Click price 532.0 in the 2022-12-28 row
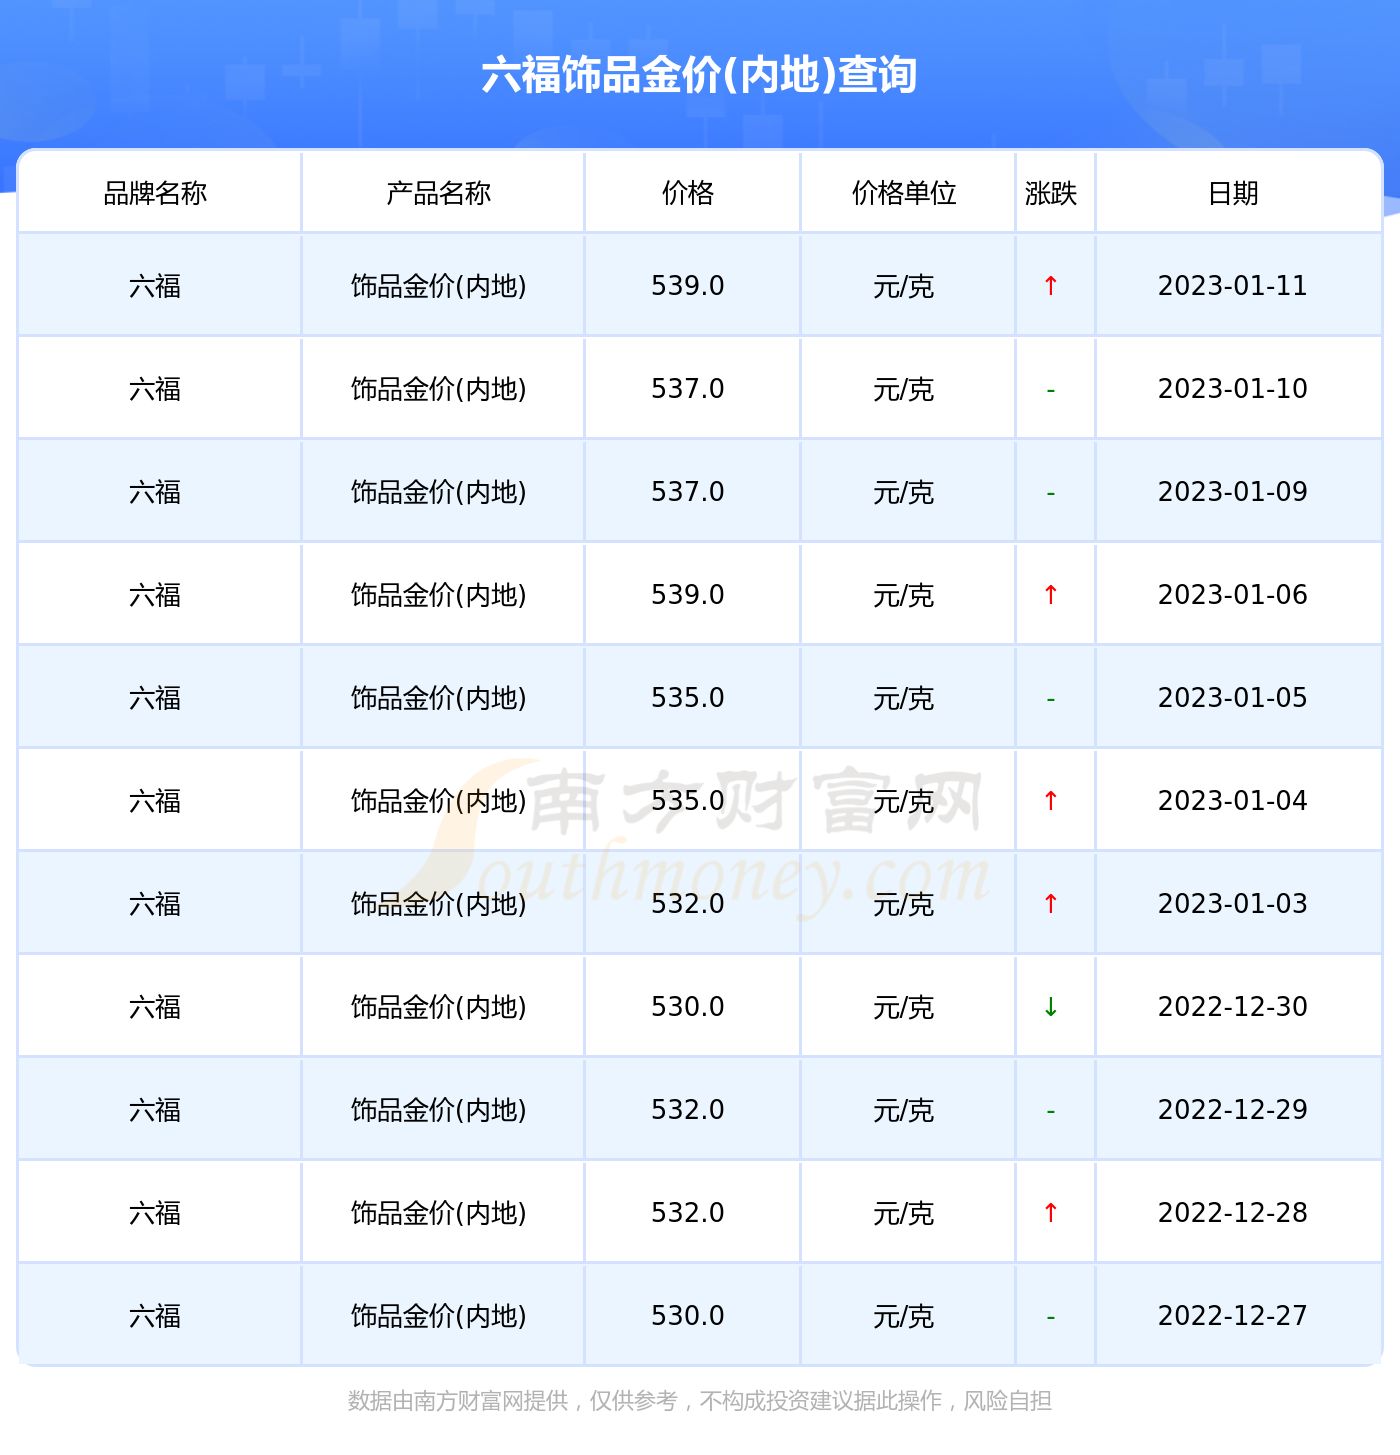The width and height of the screenshot is (1400, 1455). tap(688, 1213)
